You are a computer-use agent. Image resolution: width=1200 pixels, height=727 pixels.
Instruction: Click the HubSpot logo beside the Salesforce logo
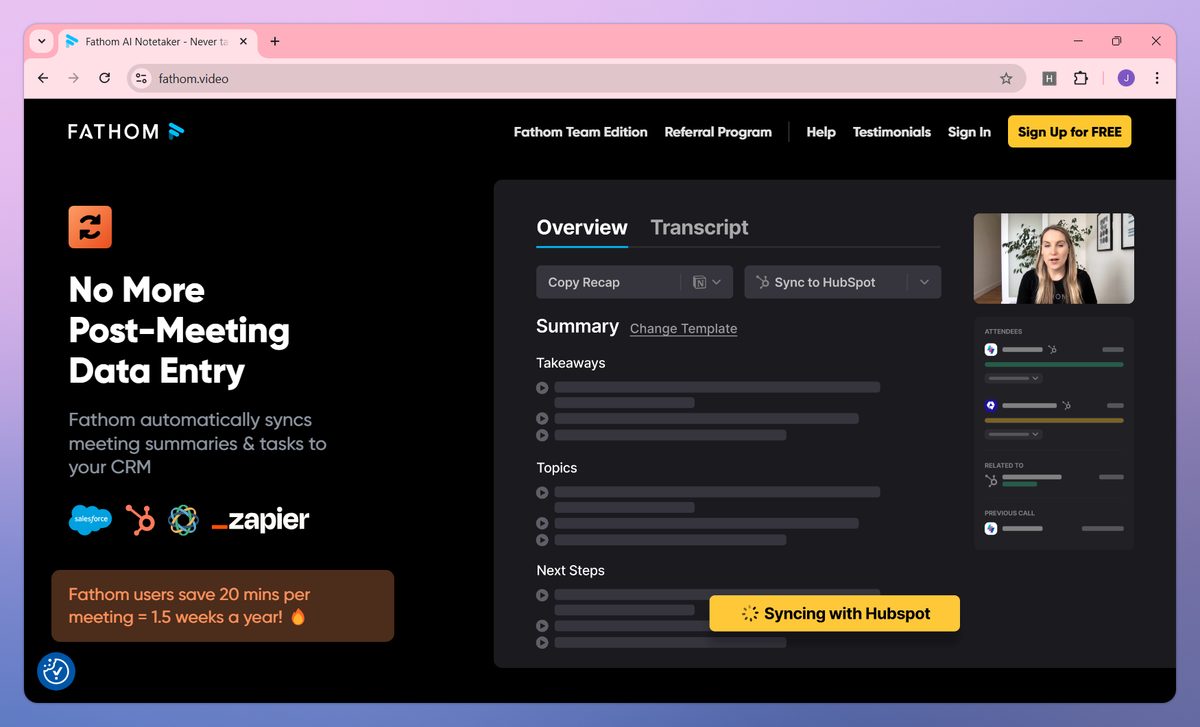point(140,519)
